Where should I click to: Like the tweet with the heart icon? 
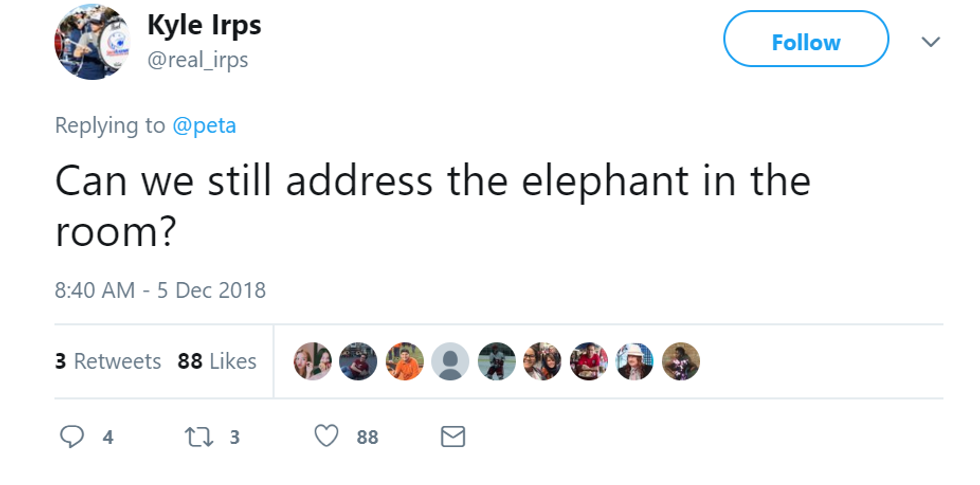click(326, 436)
